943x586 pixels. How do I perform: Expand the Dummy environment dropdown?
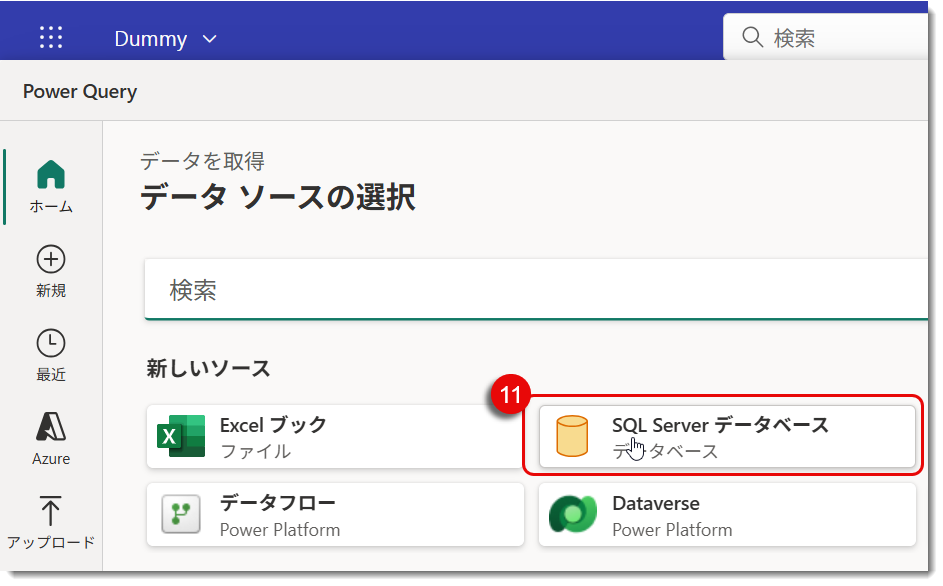tap(165, 39)
